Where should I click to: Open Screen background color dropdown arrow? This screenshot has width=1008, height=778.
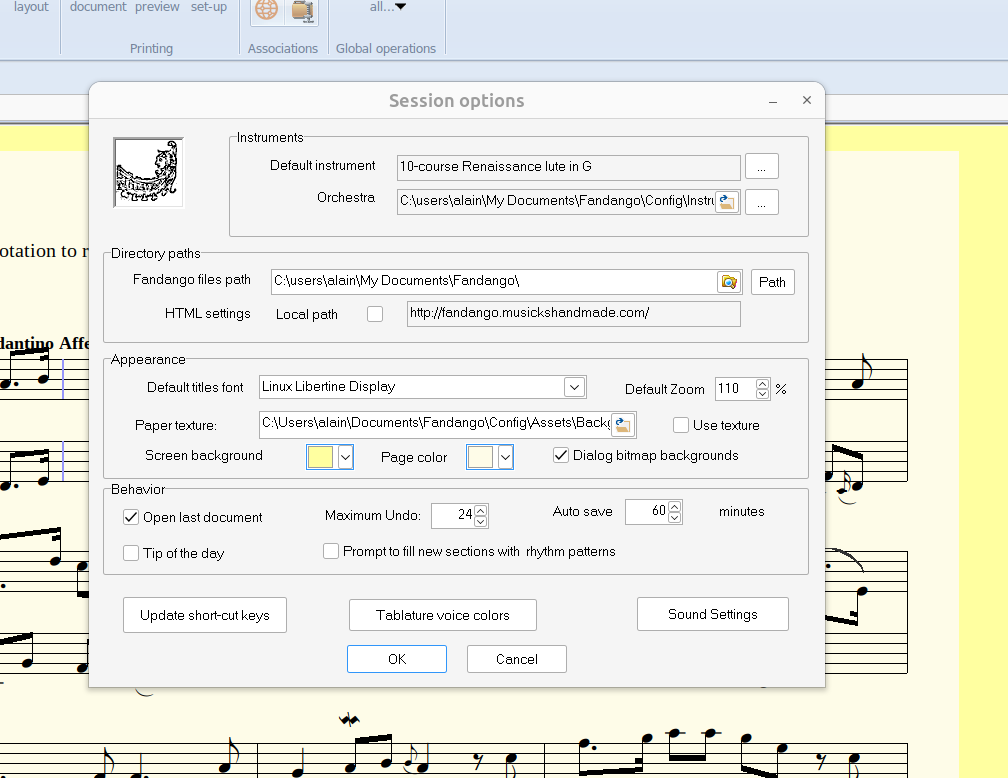point(346,457)
